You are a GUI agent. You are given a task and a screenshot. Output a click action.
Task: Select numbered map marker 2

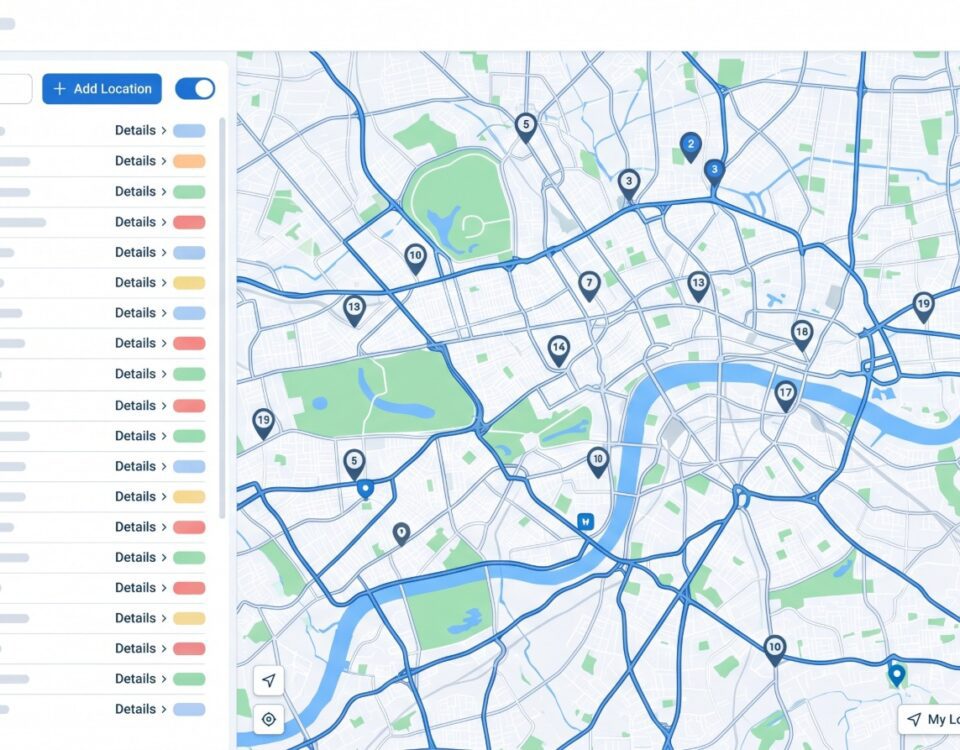click(x=691, y=146)
